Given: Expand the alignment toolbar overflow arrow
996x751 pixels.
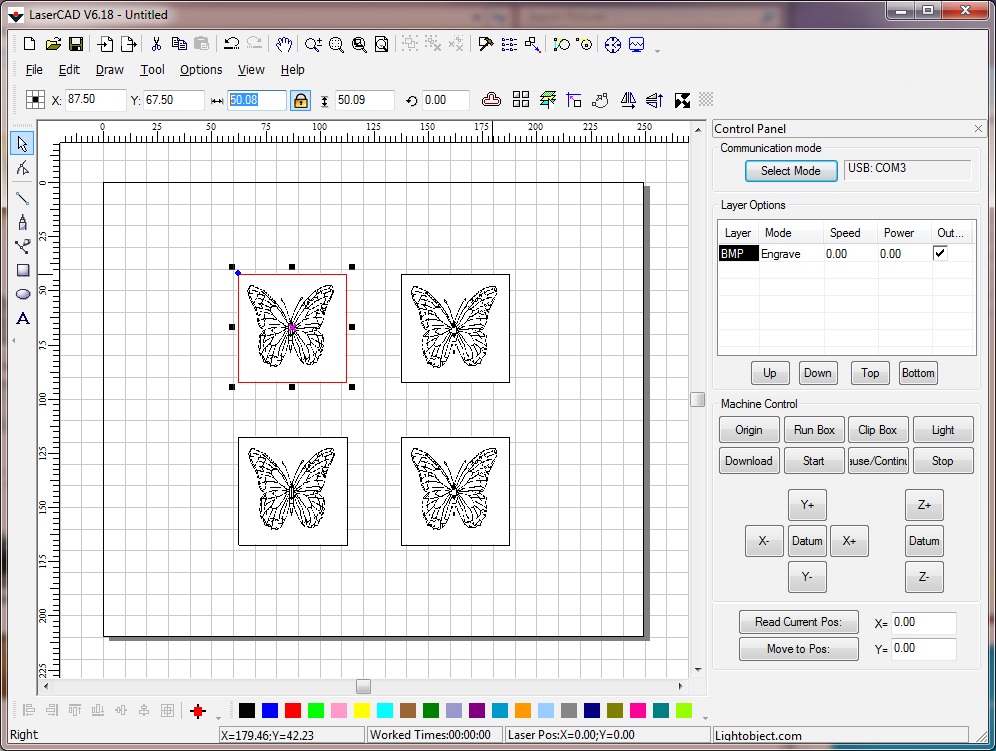Looking at the screenshot, I should [x=218, y=717].
